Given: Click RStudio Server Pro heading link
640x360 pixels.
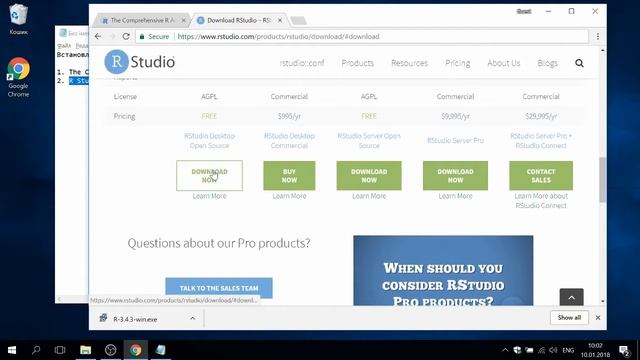Looking at the screenshot, I should point(456,140).
